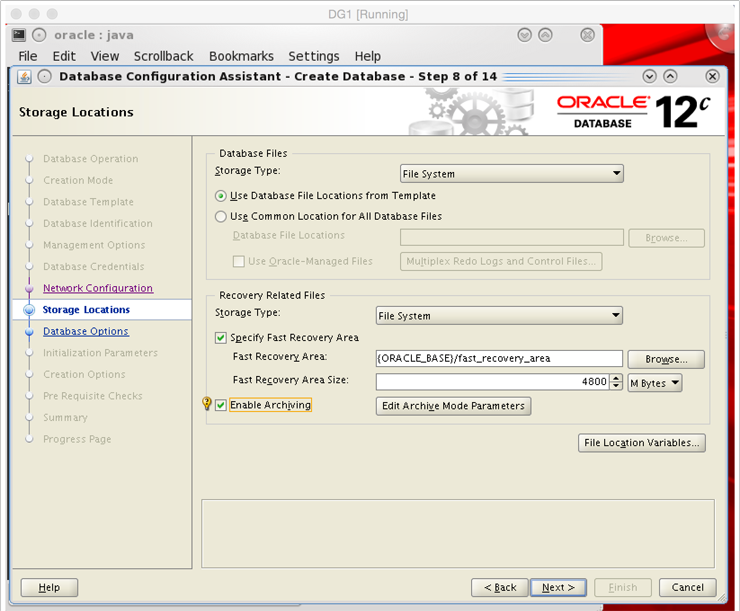Open the Bookmarks menu
The image size is (740, 611).
241,56
